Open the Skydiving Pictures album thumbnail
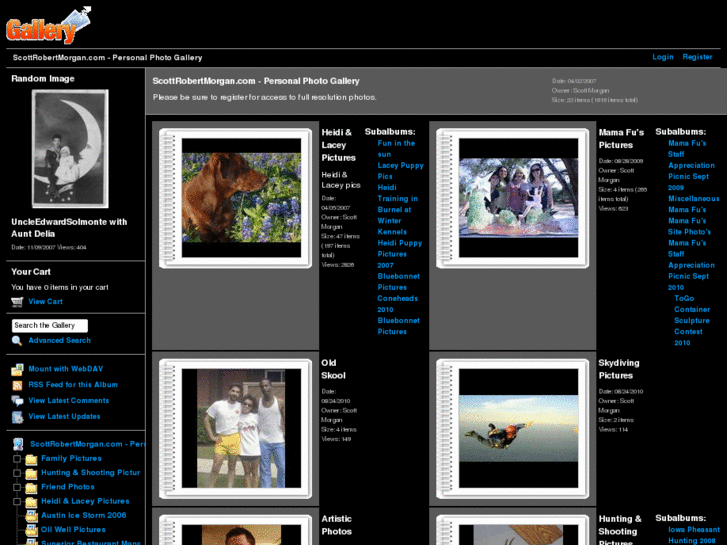727x545 pixels. [x=518, y=428]
